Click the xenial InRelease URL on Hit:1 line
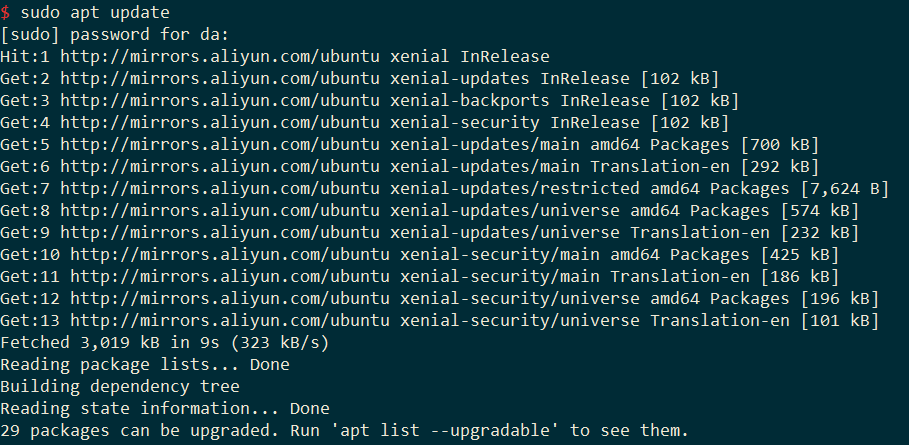Image resolution: width=909 pixels, height=445 pixels. tap(220, 57)
